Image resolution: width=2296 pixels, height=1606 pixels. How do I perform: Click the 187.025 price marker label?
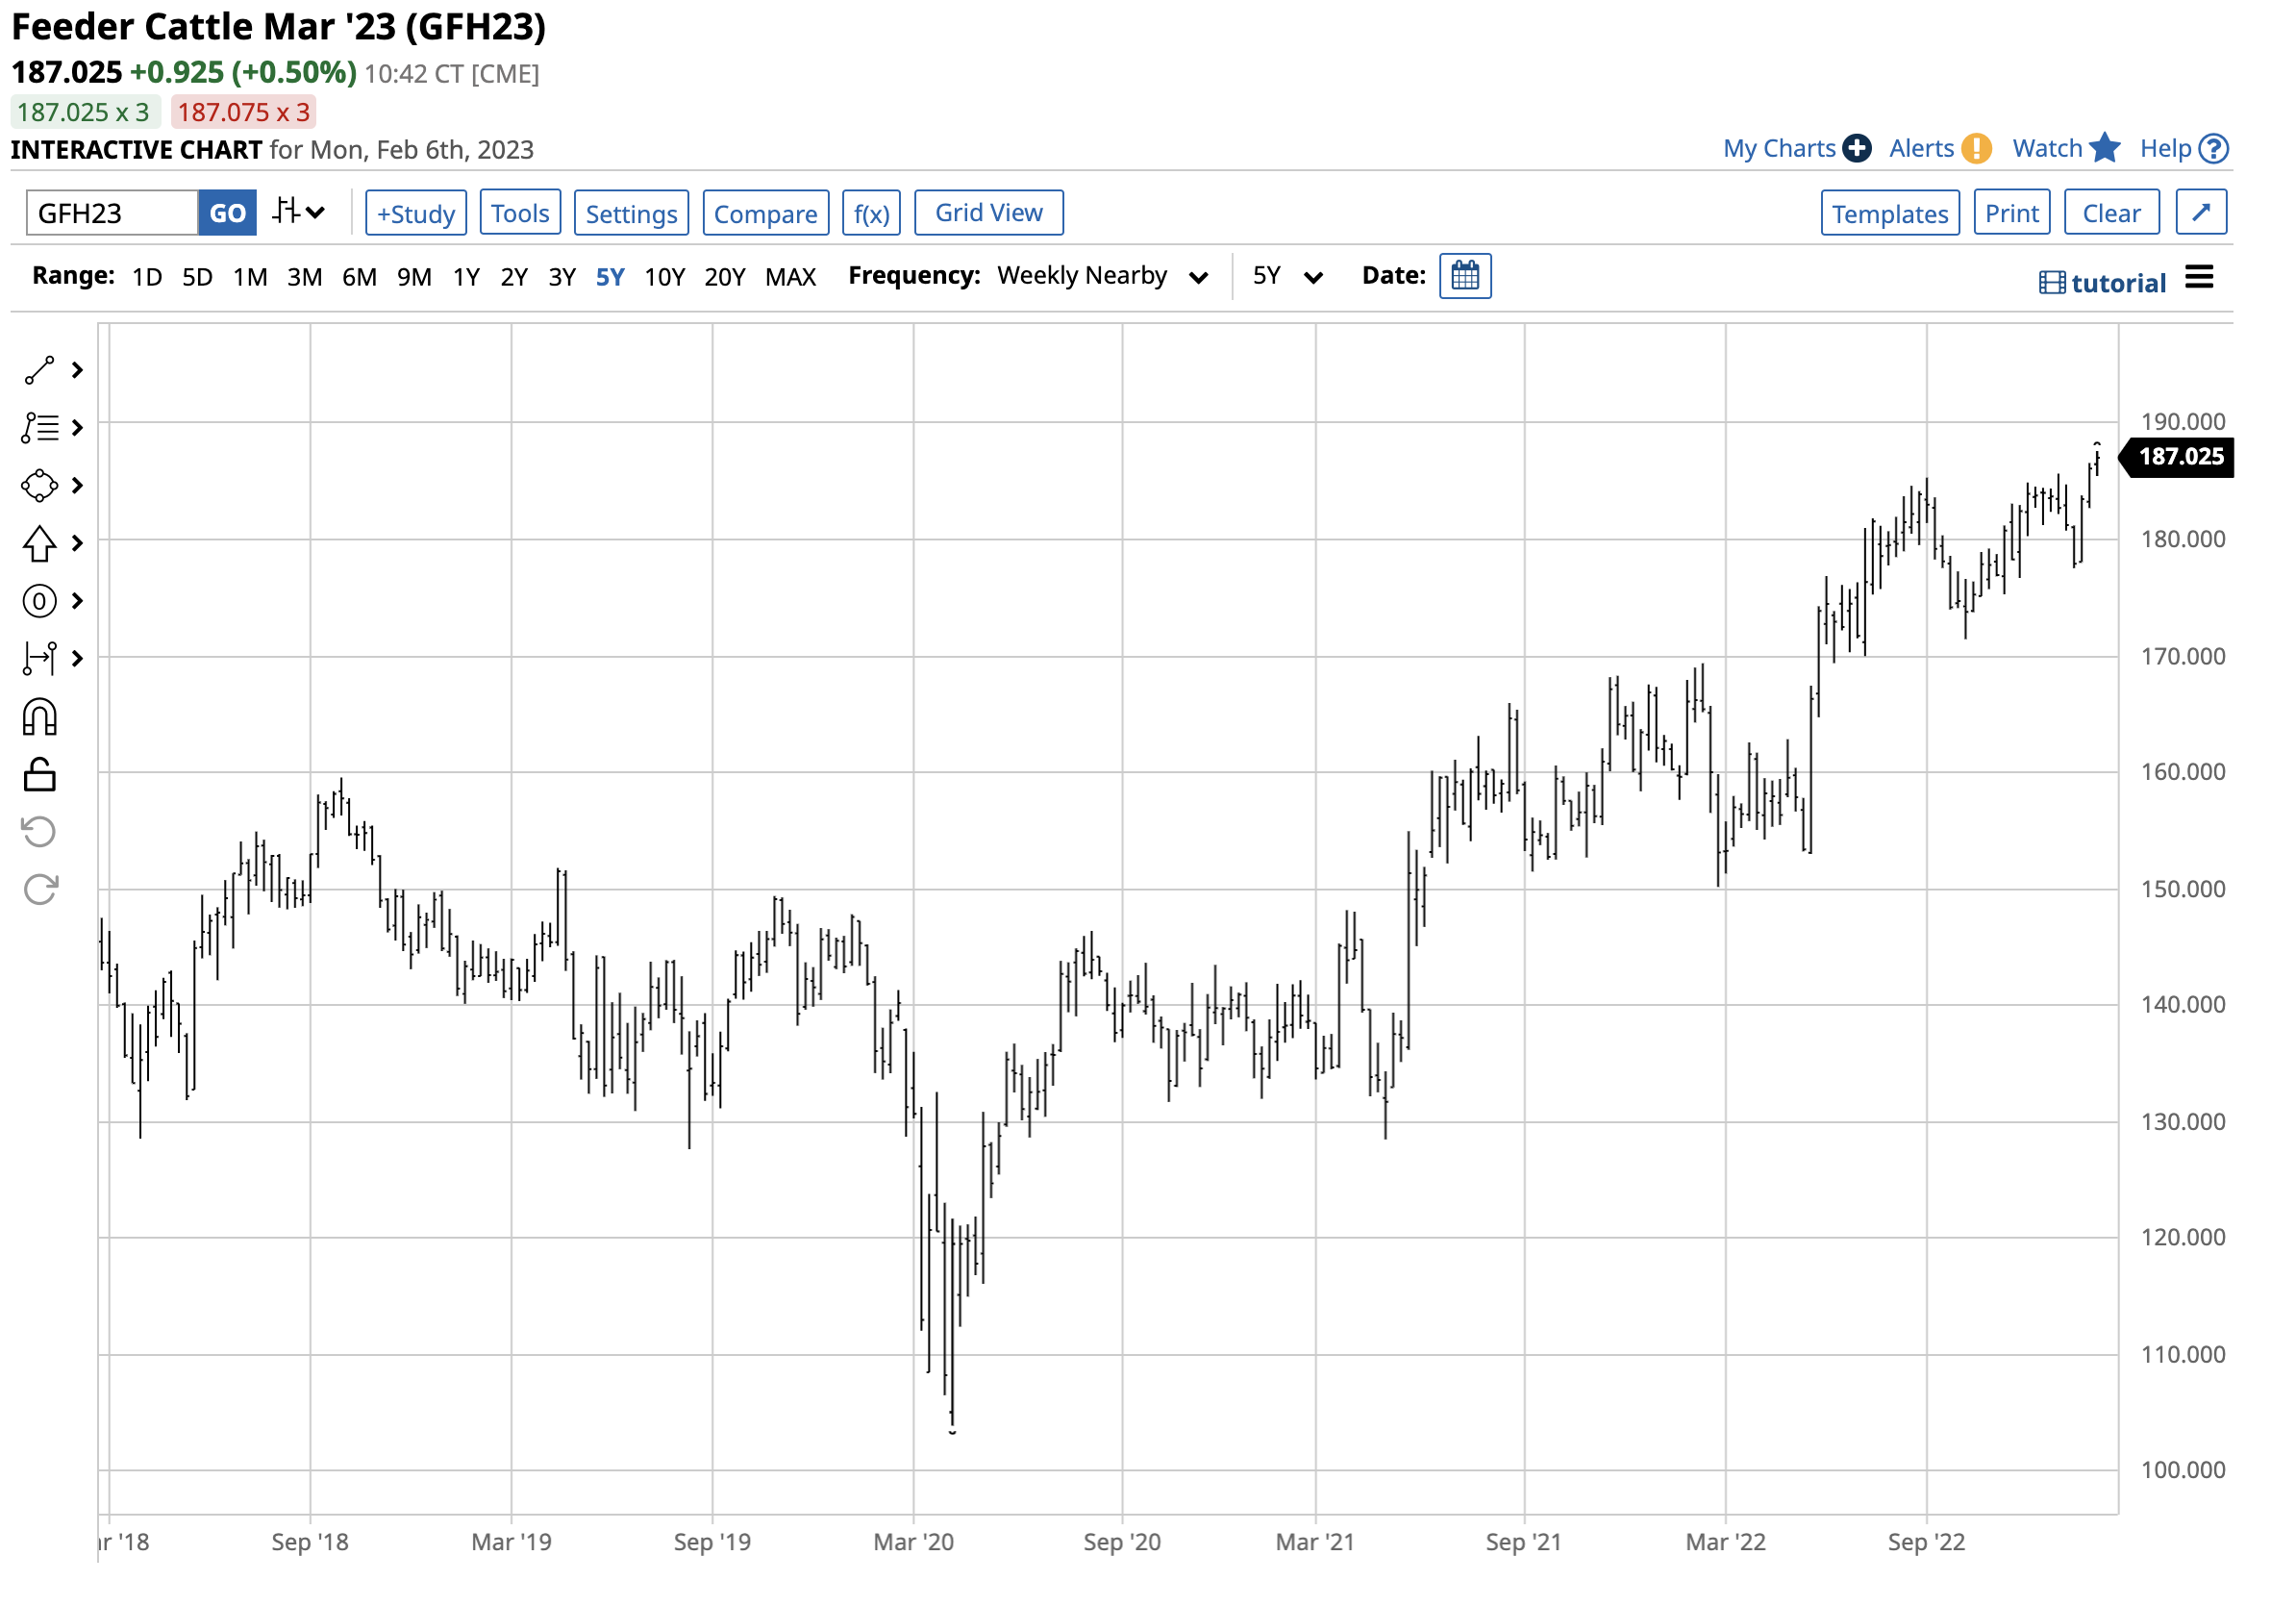(x=2183, y=458)
